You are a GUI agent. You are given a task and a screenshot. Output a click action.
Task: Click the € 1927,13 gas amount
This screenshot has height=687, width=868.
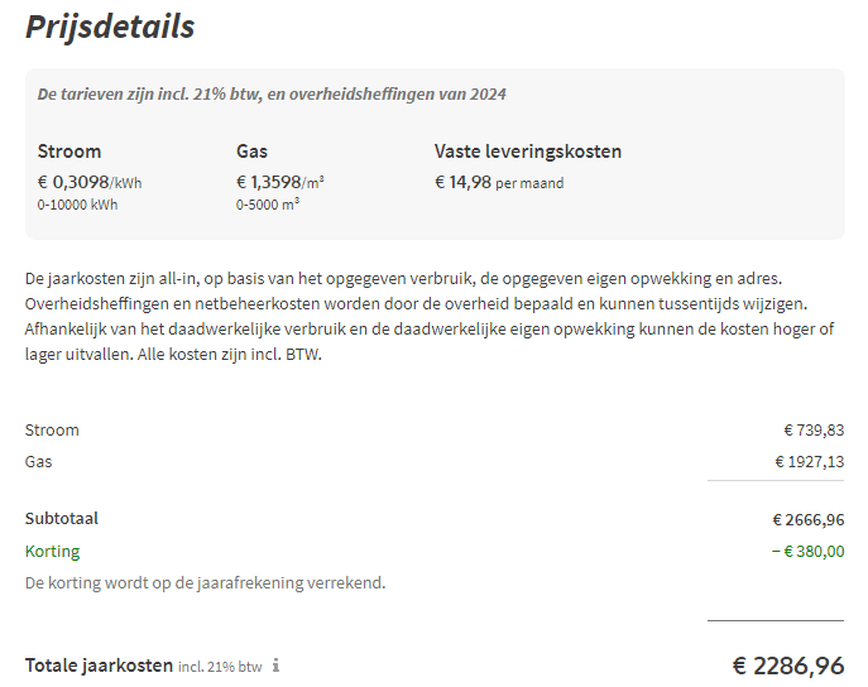coord(809,462)
